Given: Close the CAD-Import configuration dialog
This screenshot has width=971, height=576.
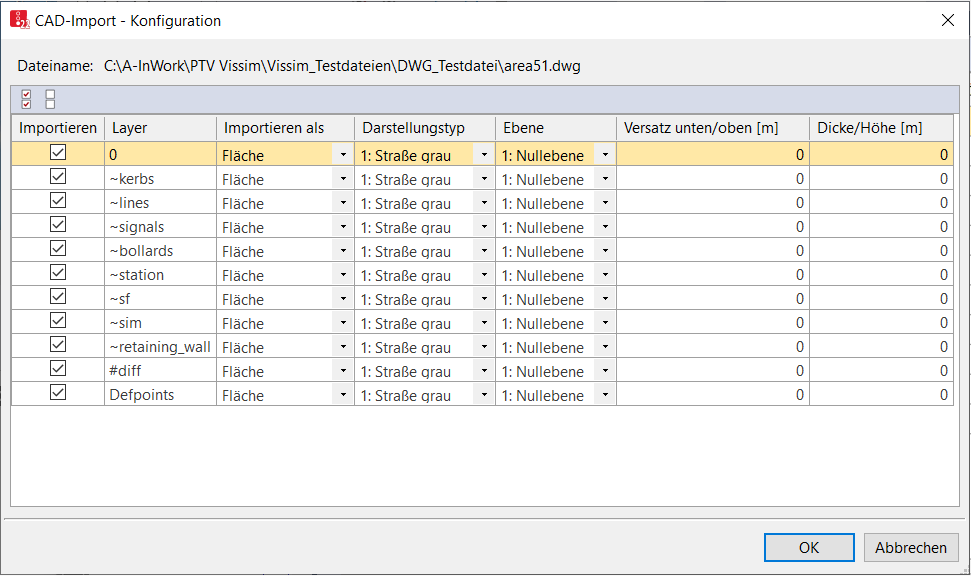Looking at the screenshot, I should [x=947, y=20].
